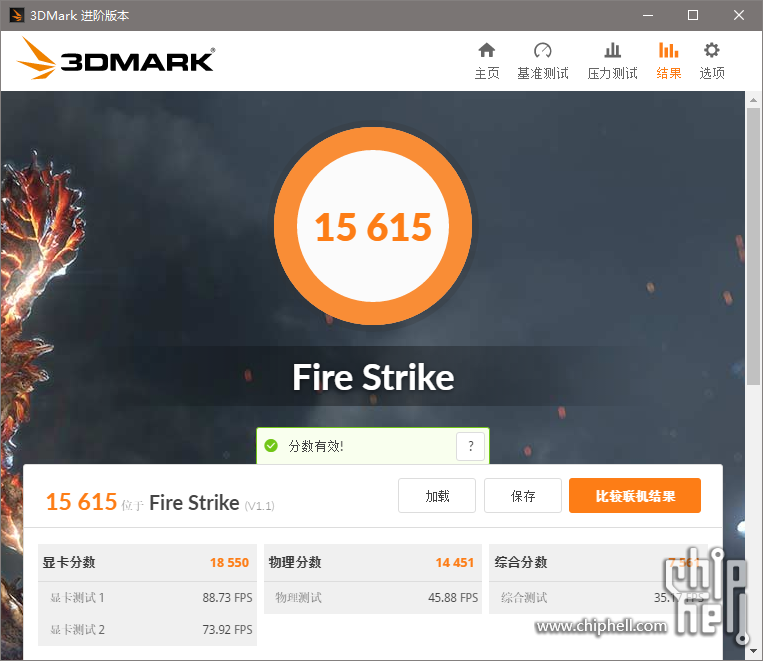Select the 综合分数 combined score header
The width and height of the screenshot is (763, 661).
pyautogui.click(x=598, y=563)
